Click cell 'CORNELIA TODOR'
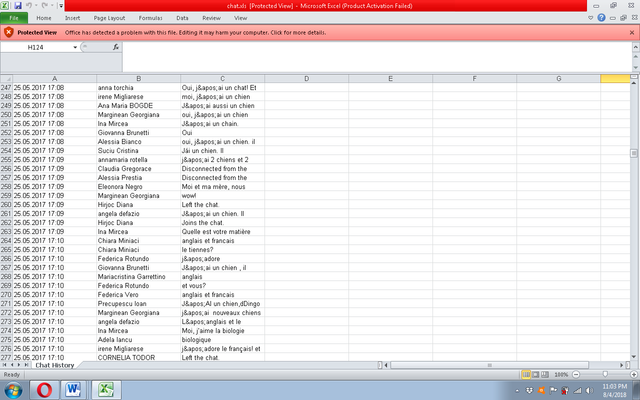Image resolution: width=640 pixels, height=400 pixels. pyautogui.click(x=138, y=357)
